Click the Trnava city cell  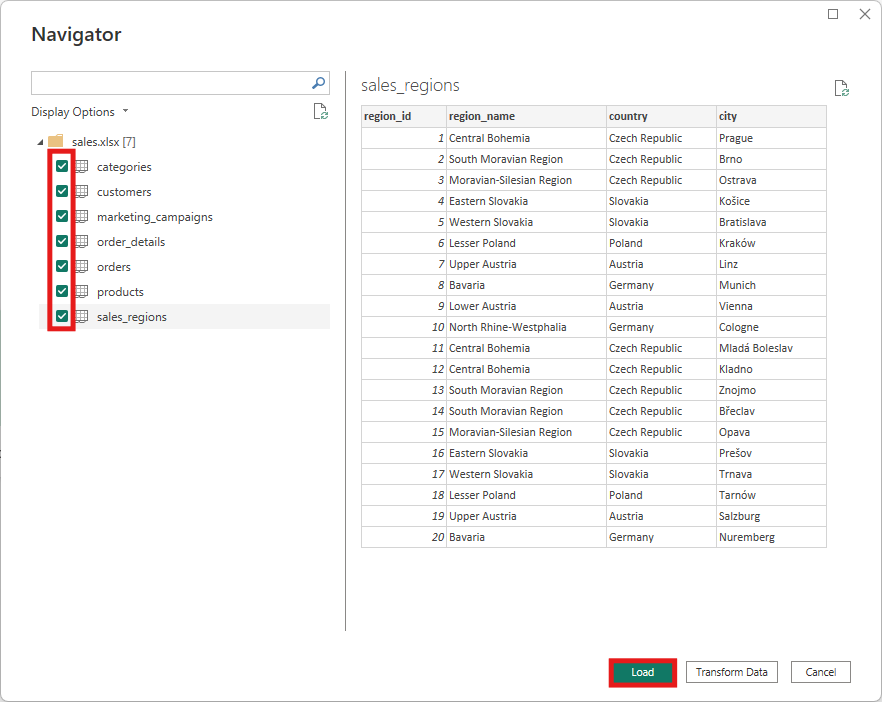pos(771,474)
